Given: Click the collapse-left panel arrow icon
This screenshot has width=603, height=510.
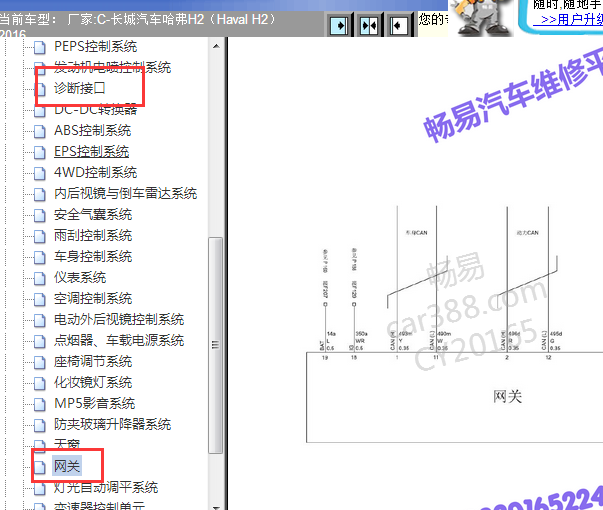Looking at the screenshot, I should click(x=398, y=25).
